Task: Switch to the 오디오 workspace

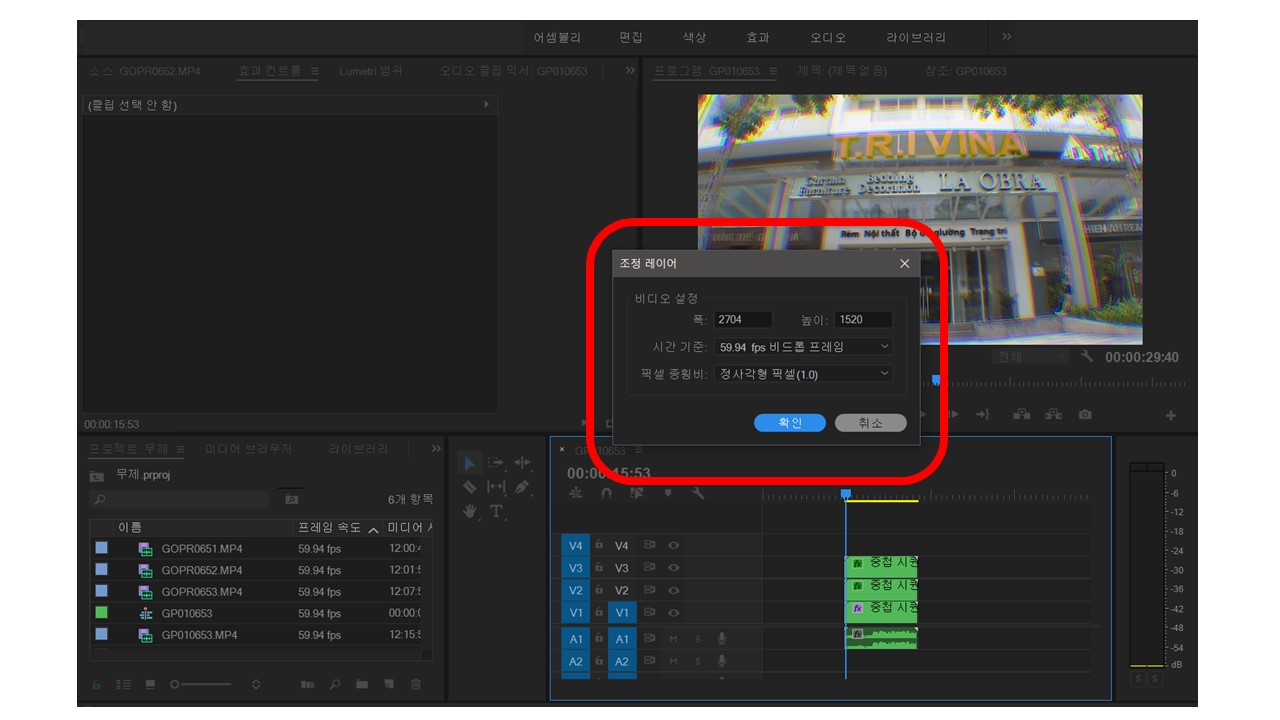Action: (x=828, y=37)
